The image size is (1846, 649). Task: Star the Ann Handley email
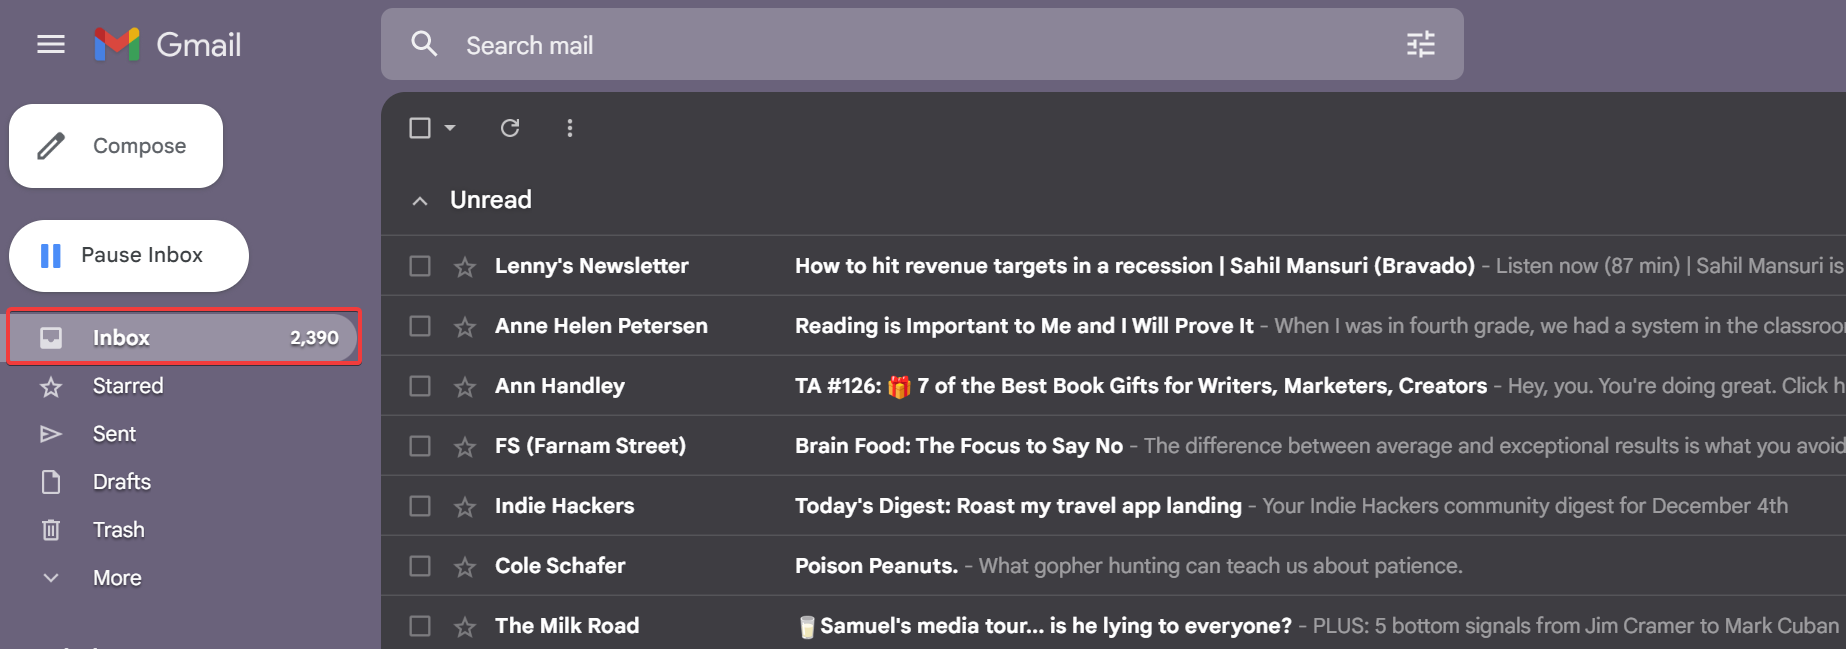tap(465, 386)
